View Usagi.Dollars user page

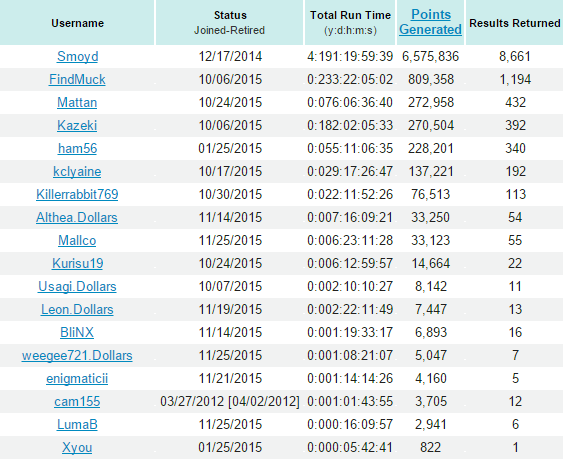pyautogui.click(x=77, y=286)
